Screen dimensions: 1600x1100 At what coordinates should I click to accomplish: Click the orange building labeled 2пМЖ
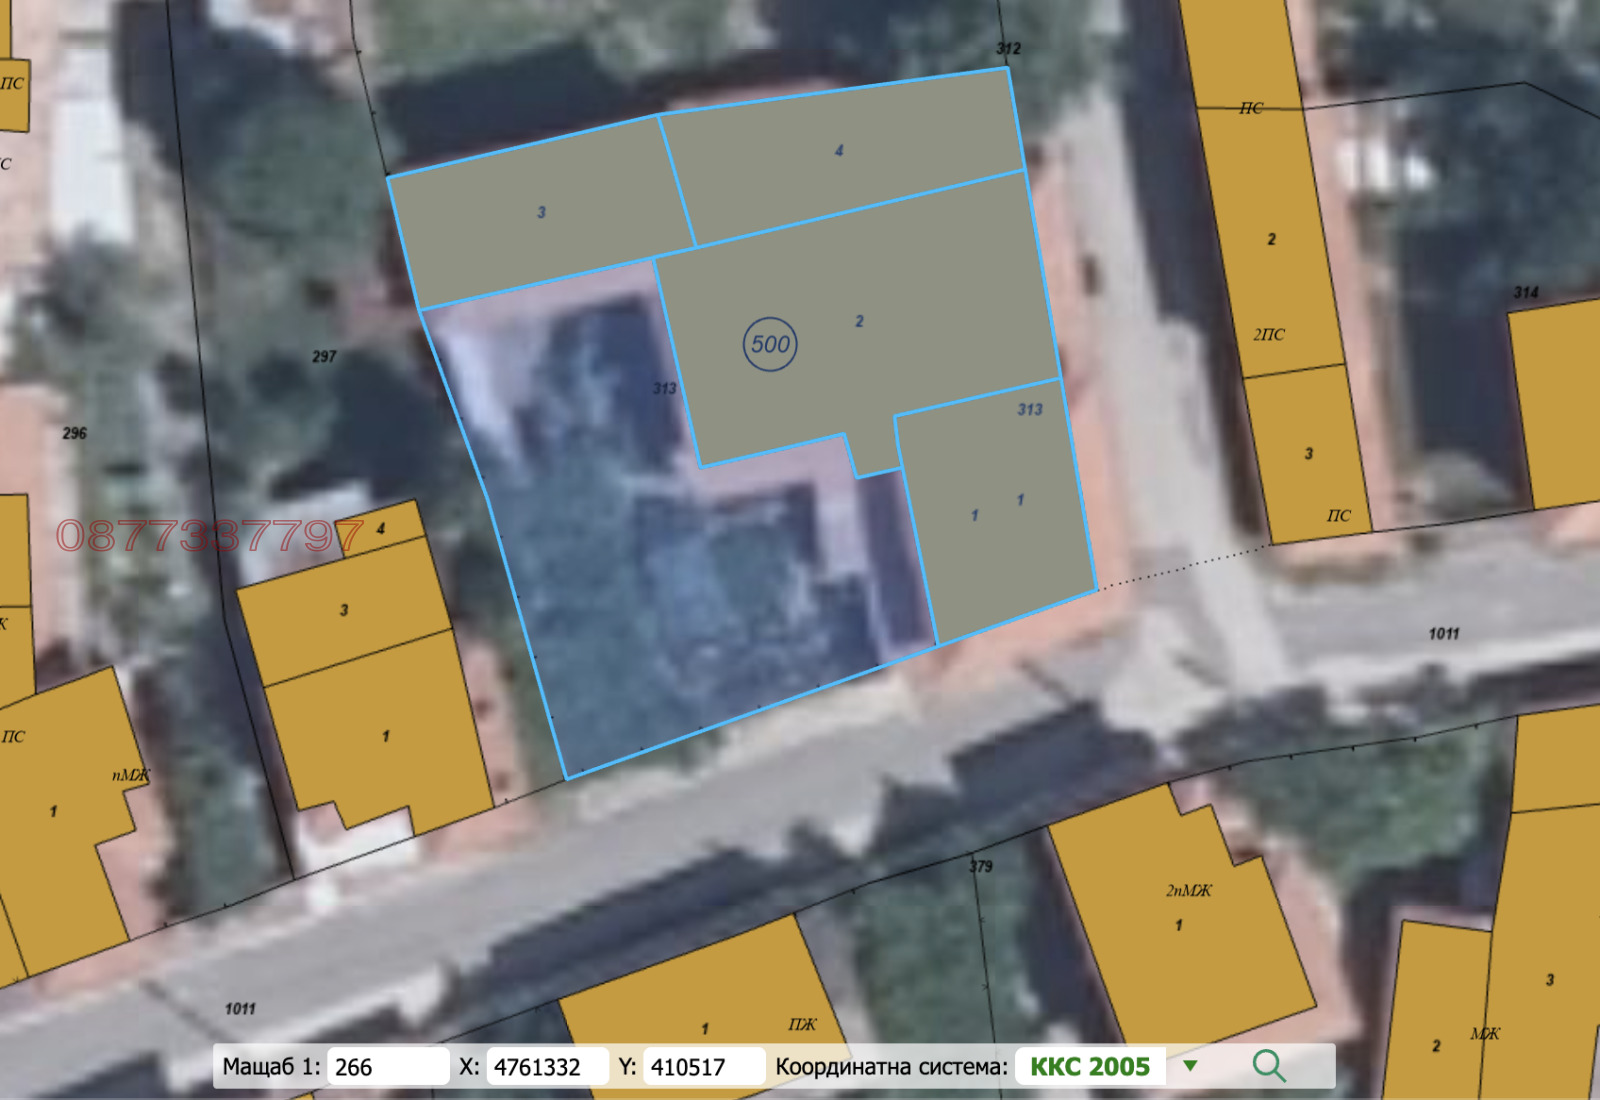coord(1180,920)
